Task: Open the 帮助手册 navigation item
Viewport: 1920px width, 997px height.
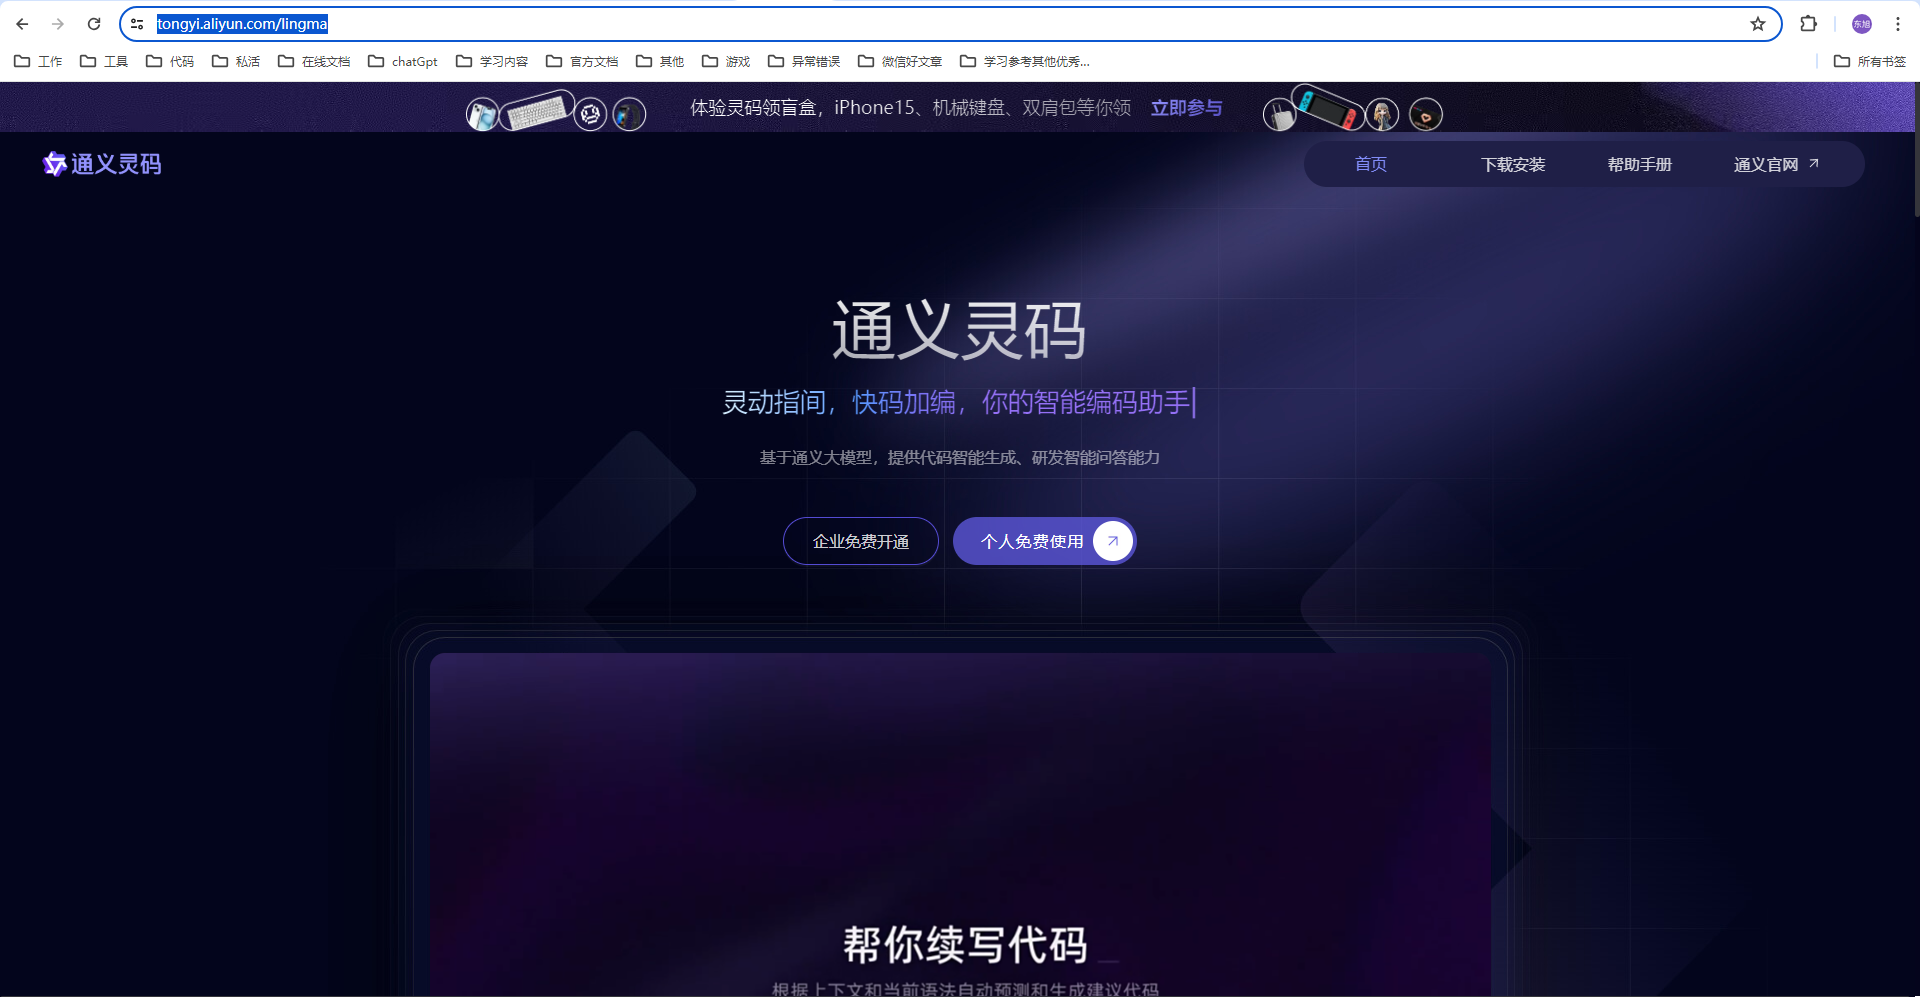Action: pyautogui.click(x=1639, y=164)
